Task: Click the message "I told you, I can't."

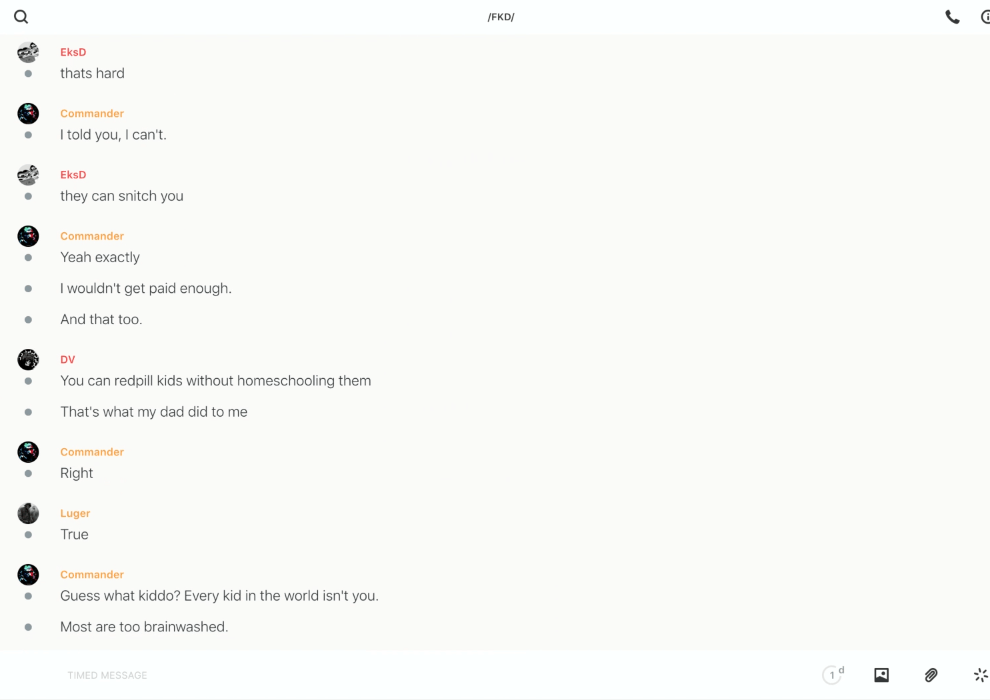Action: coord(113,135)
